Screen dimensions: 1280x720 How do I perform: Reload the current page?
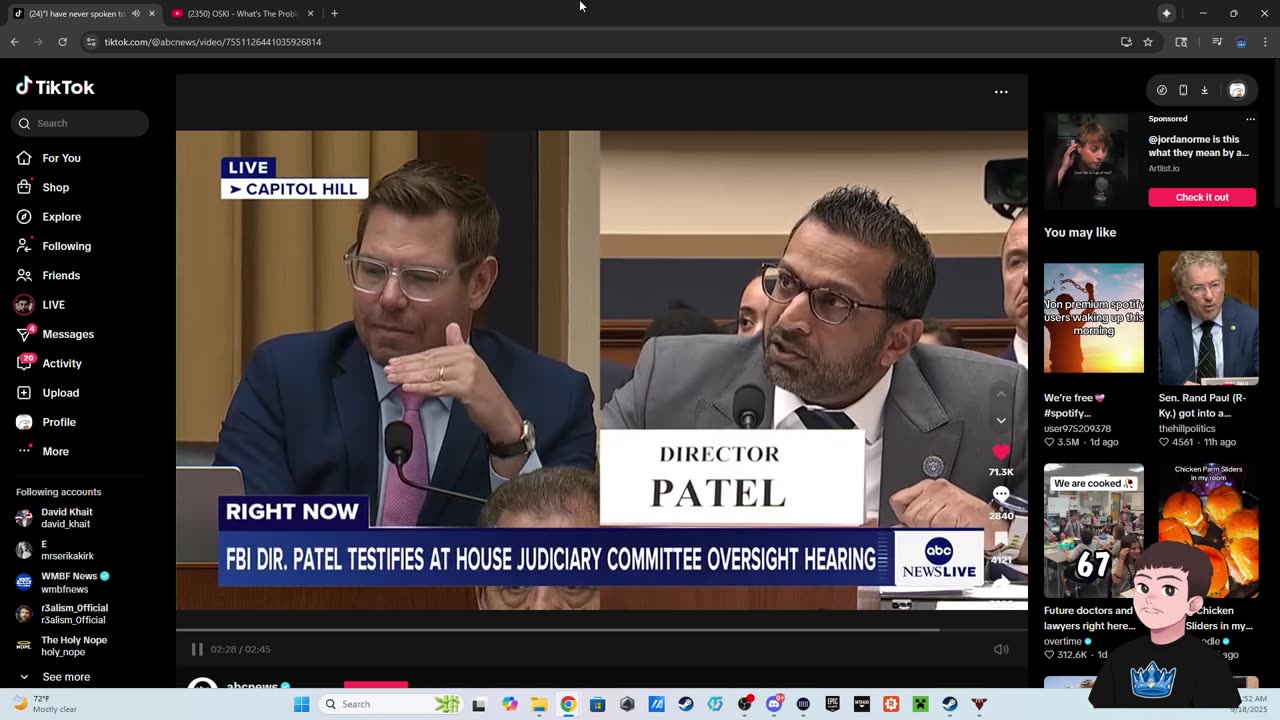[62, 42]
